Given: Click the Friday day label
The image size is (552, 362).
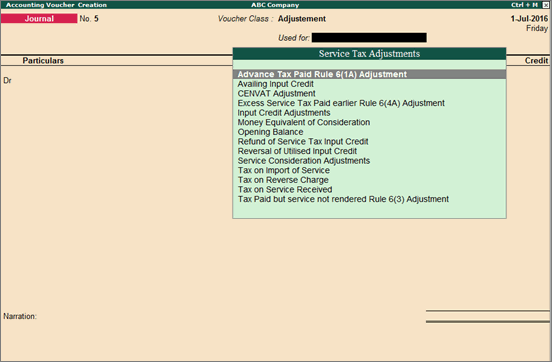Looking at the screenshot, I should [x=537, y=28].
